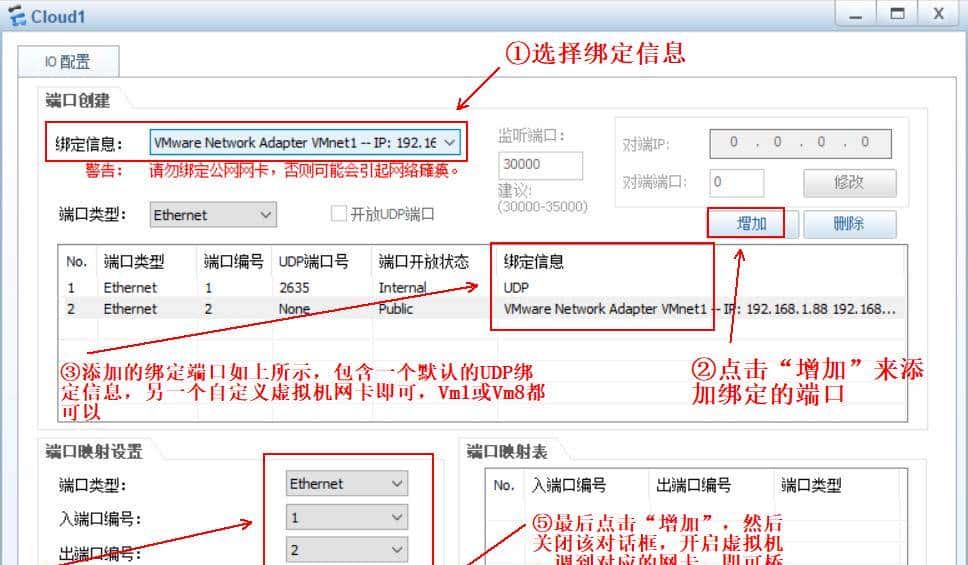
Task: Click the 端口类型 column header in 端口映射表
Action: [811, 485]
